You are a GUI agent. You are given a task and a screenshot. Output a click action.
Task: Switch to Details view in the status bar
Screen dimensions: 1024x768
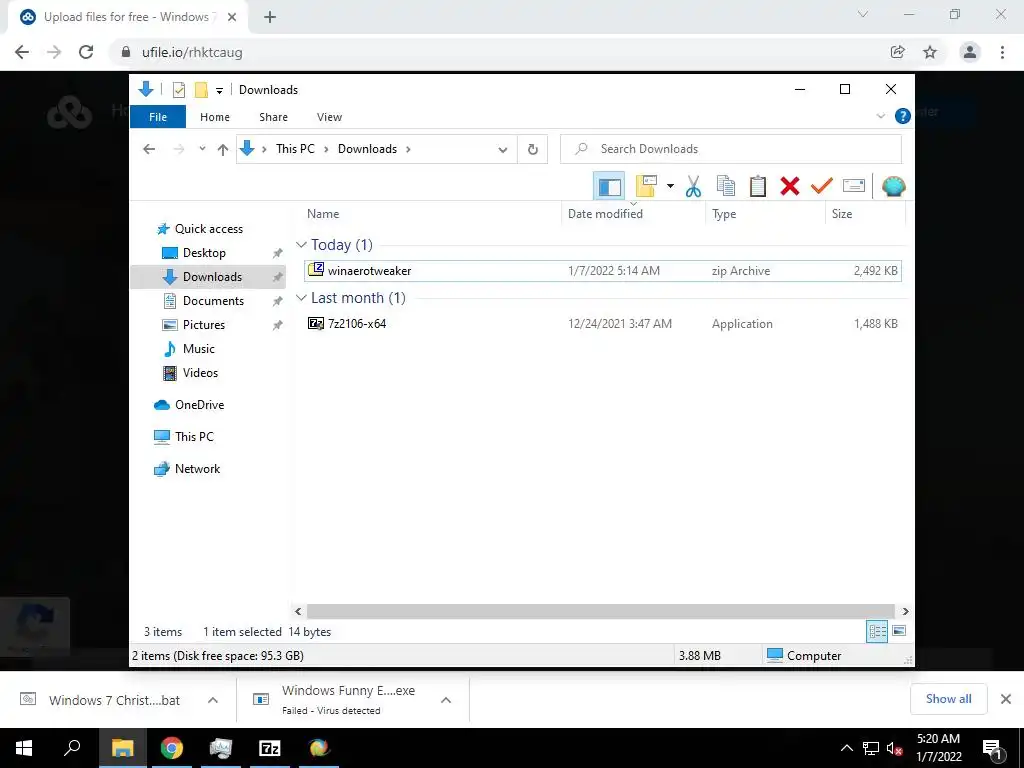[x=877, y=632]
